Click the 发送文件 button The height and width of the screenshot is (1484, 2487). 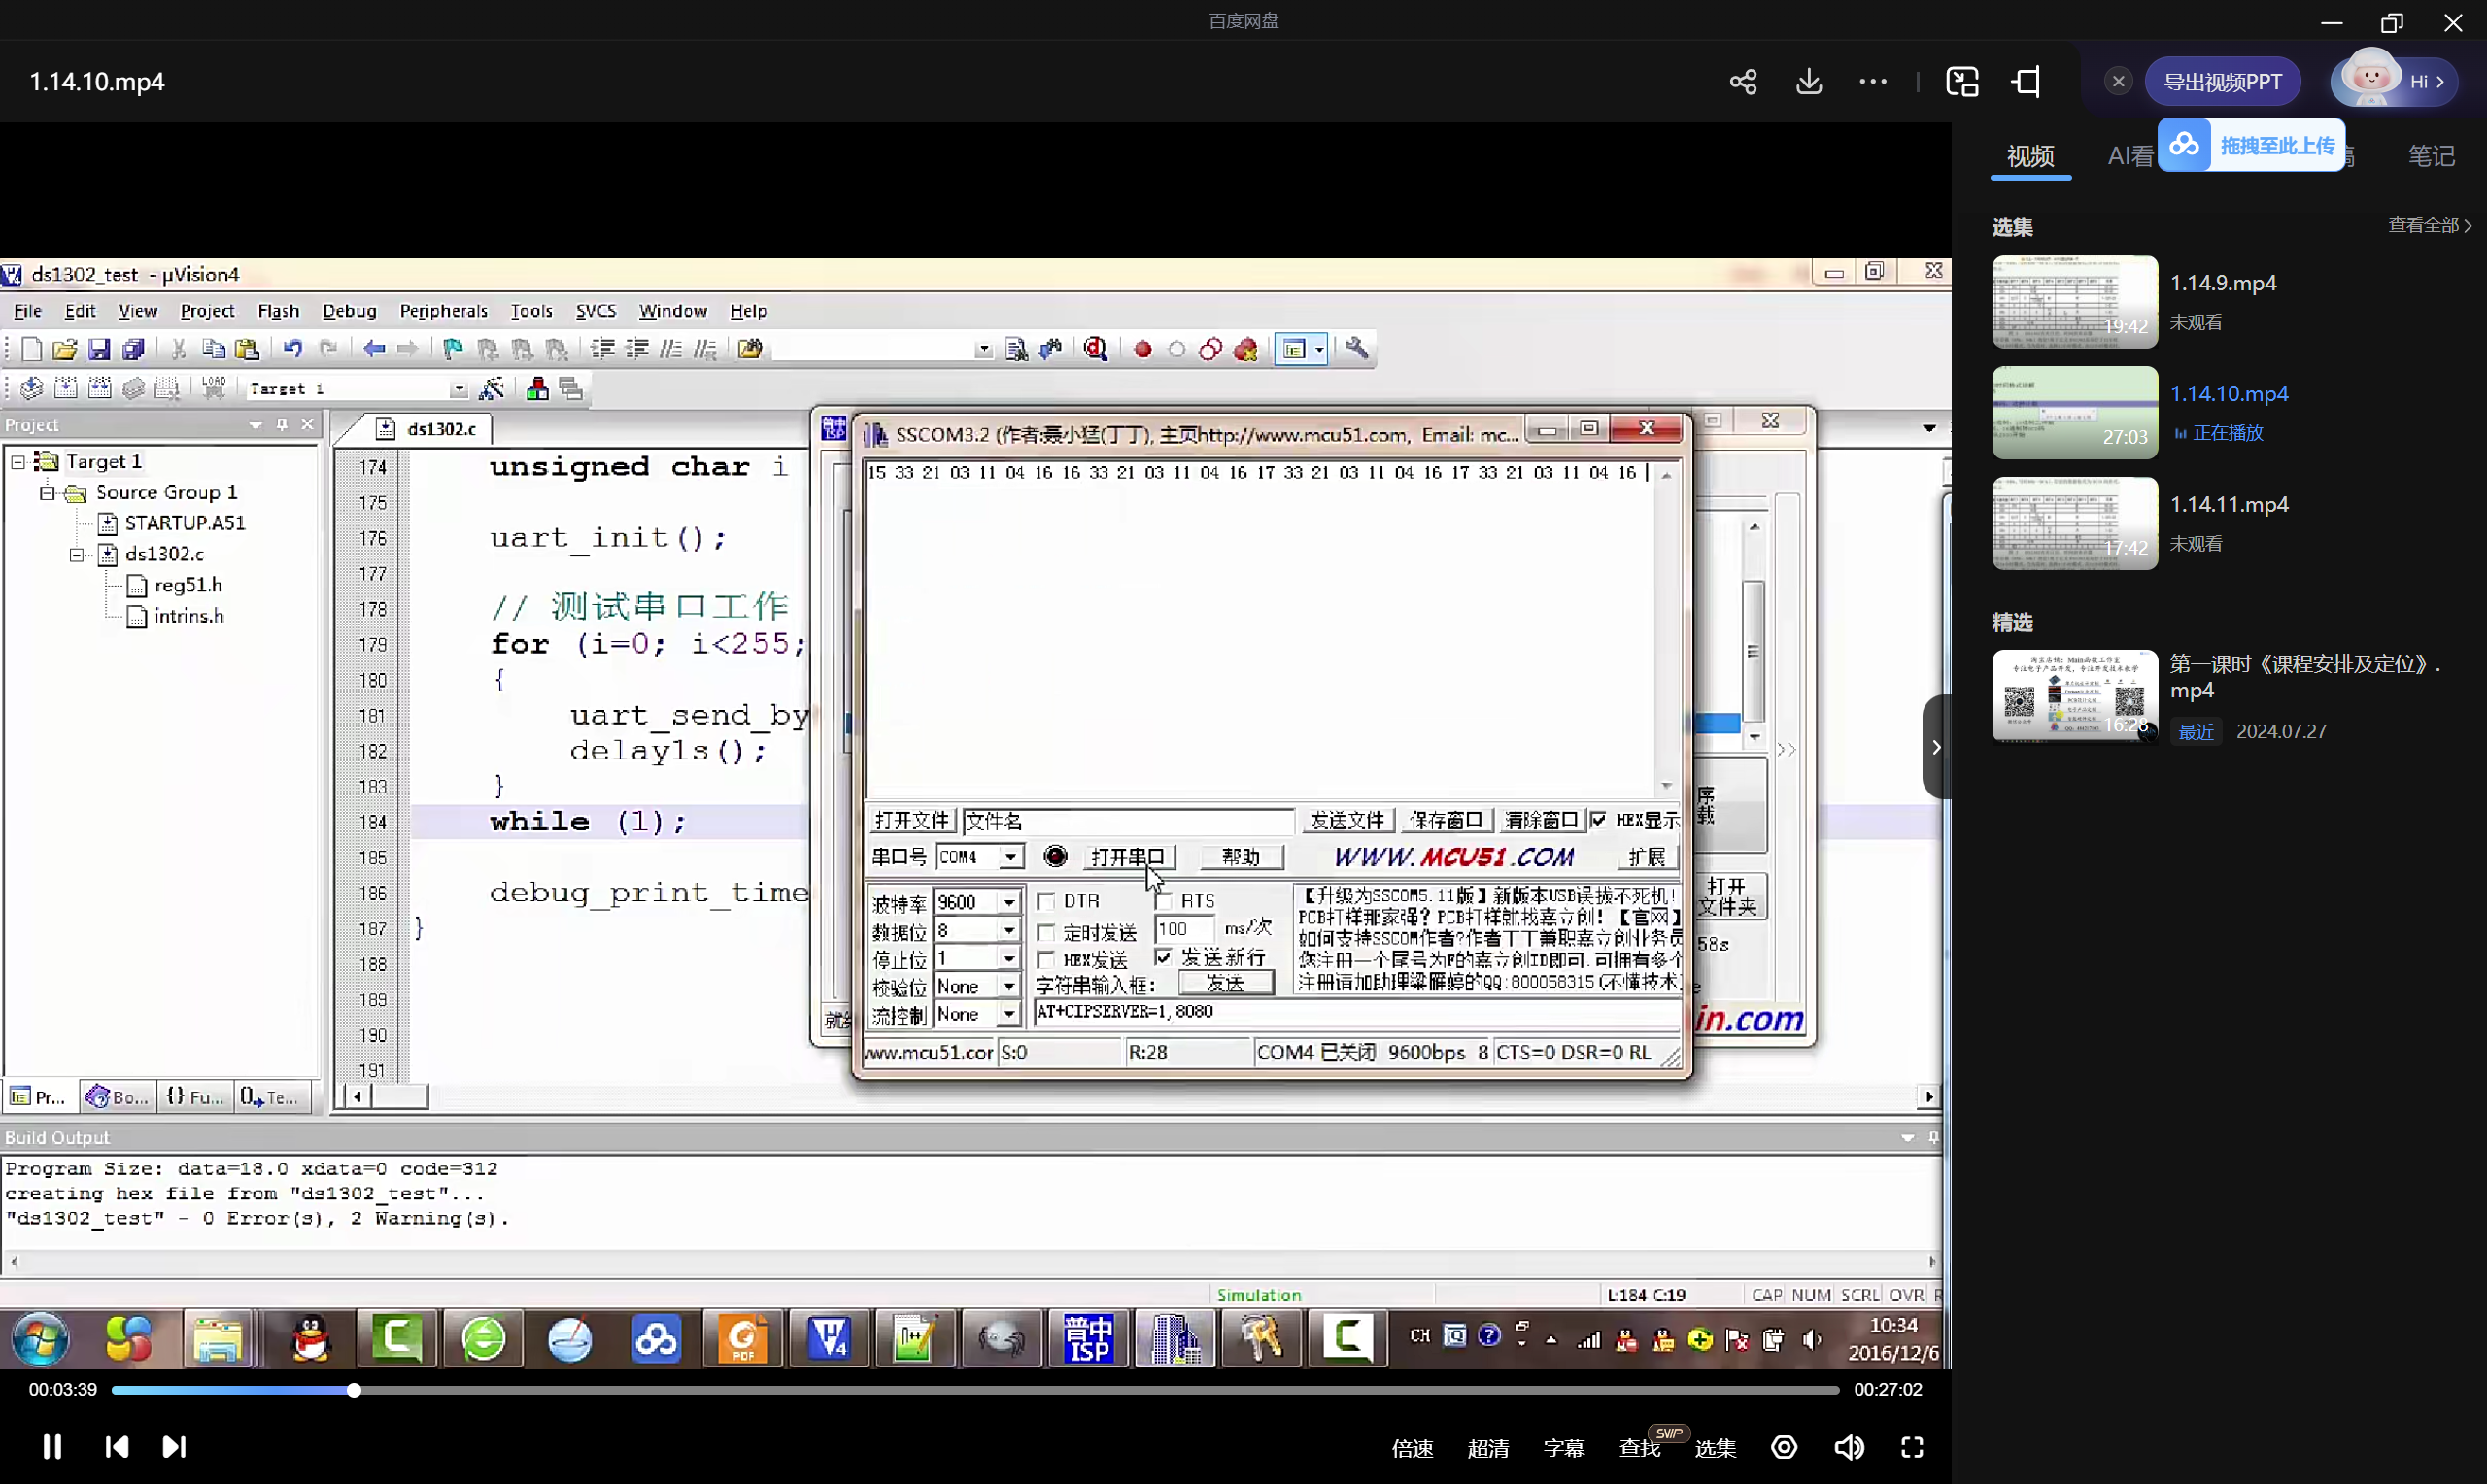1347,820
